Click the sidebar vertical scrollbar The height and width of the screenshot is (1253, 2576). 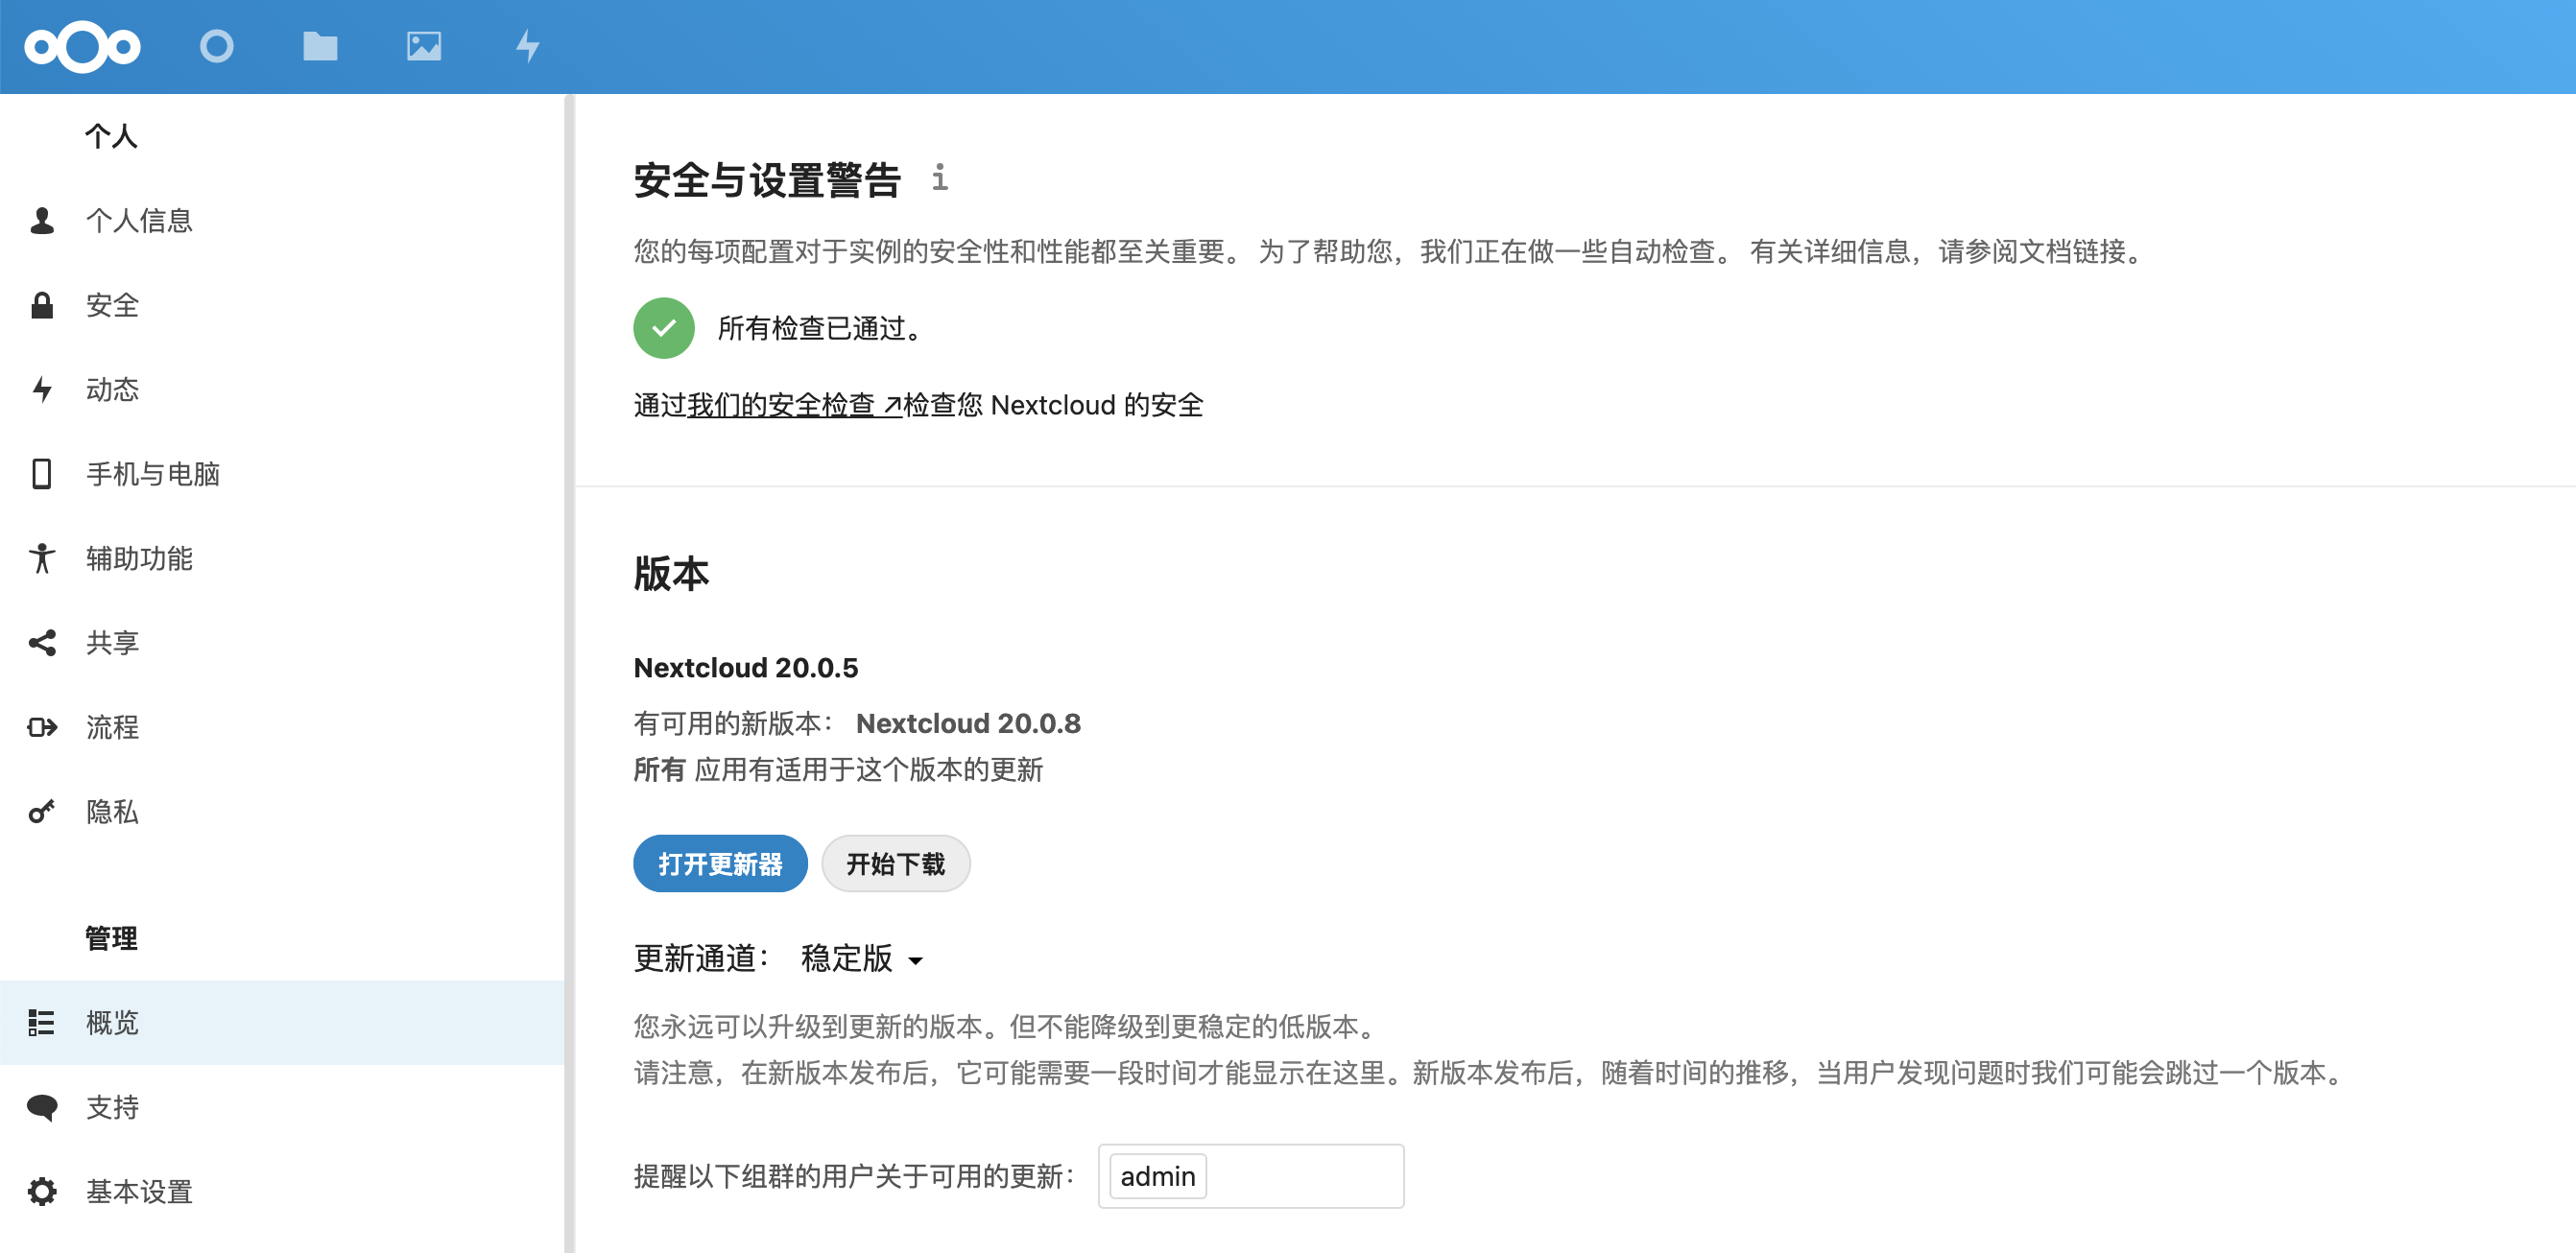coord(569,673)
